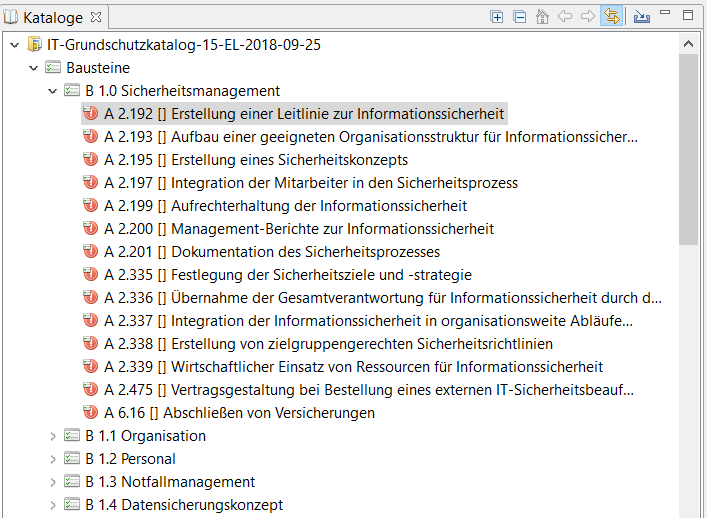The image size is (707, 518).
Task: Select A 2.338 Erstellung von zielgruppengerechten Sicherheitsrichtlinien
Action: (328, 344)
